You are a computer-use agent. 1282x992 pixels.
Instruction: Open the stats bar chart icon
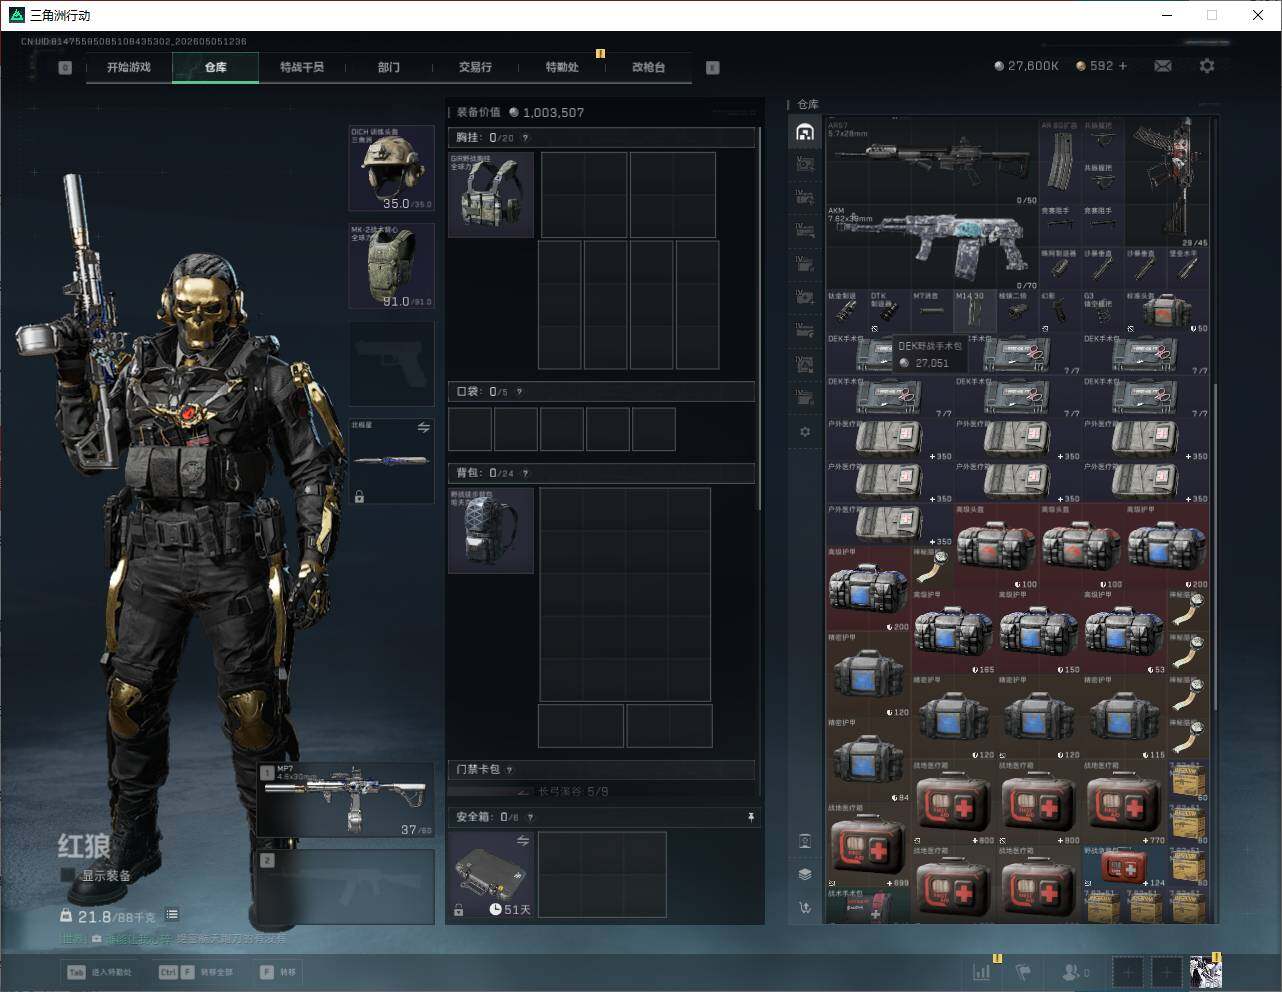click(x=982, y=971)
